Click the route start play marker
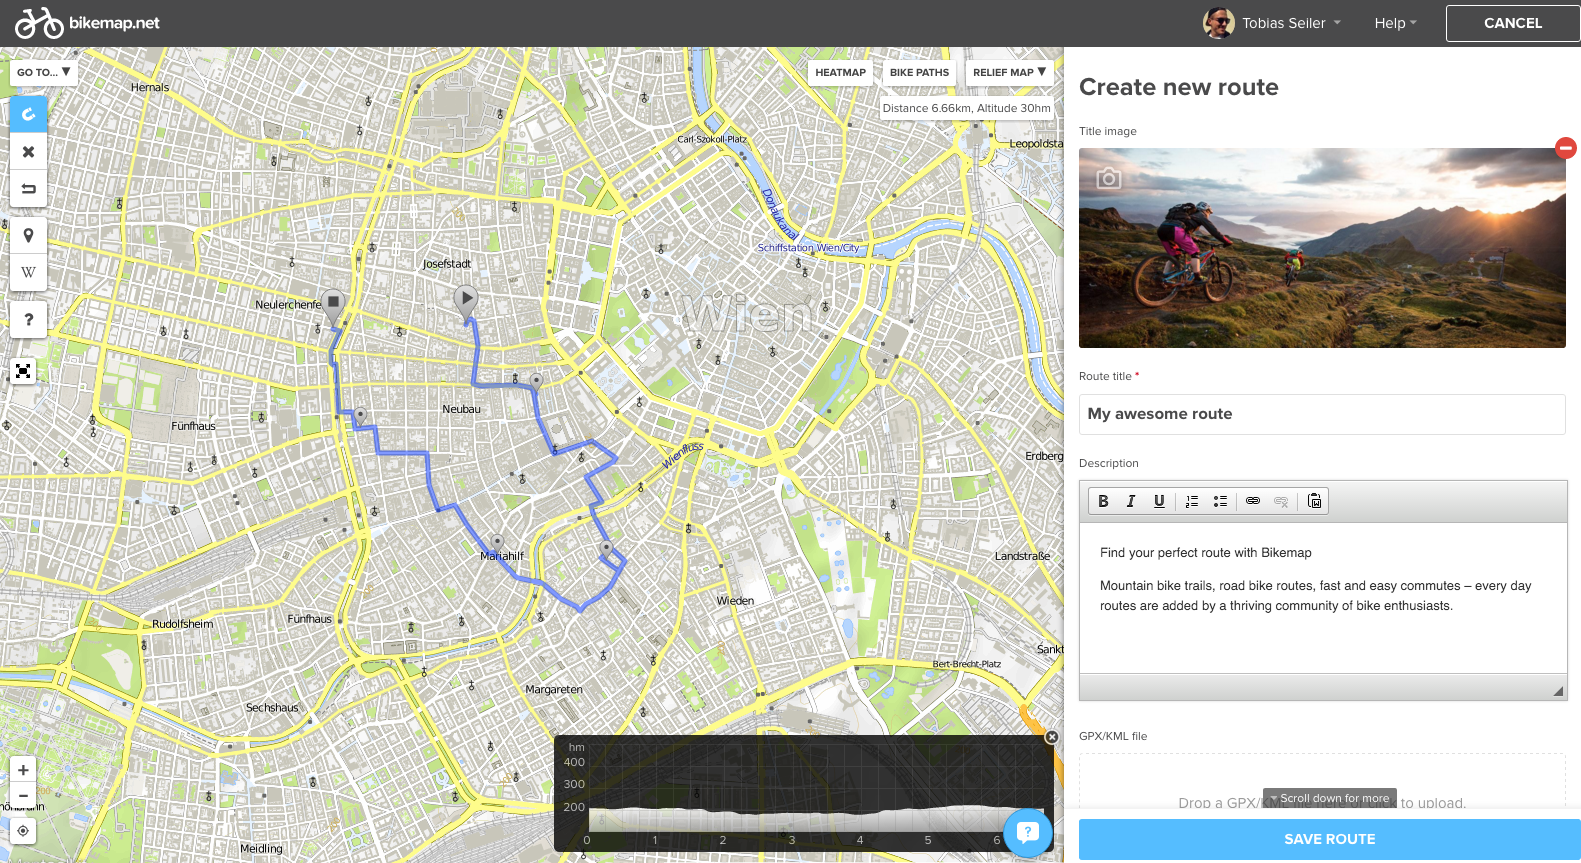Image resolution: width=1581 pixels, height=863 pixels. click(x=465, y=302)
